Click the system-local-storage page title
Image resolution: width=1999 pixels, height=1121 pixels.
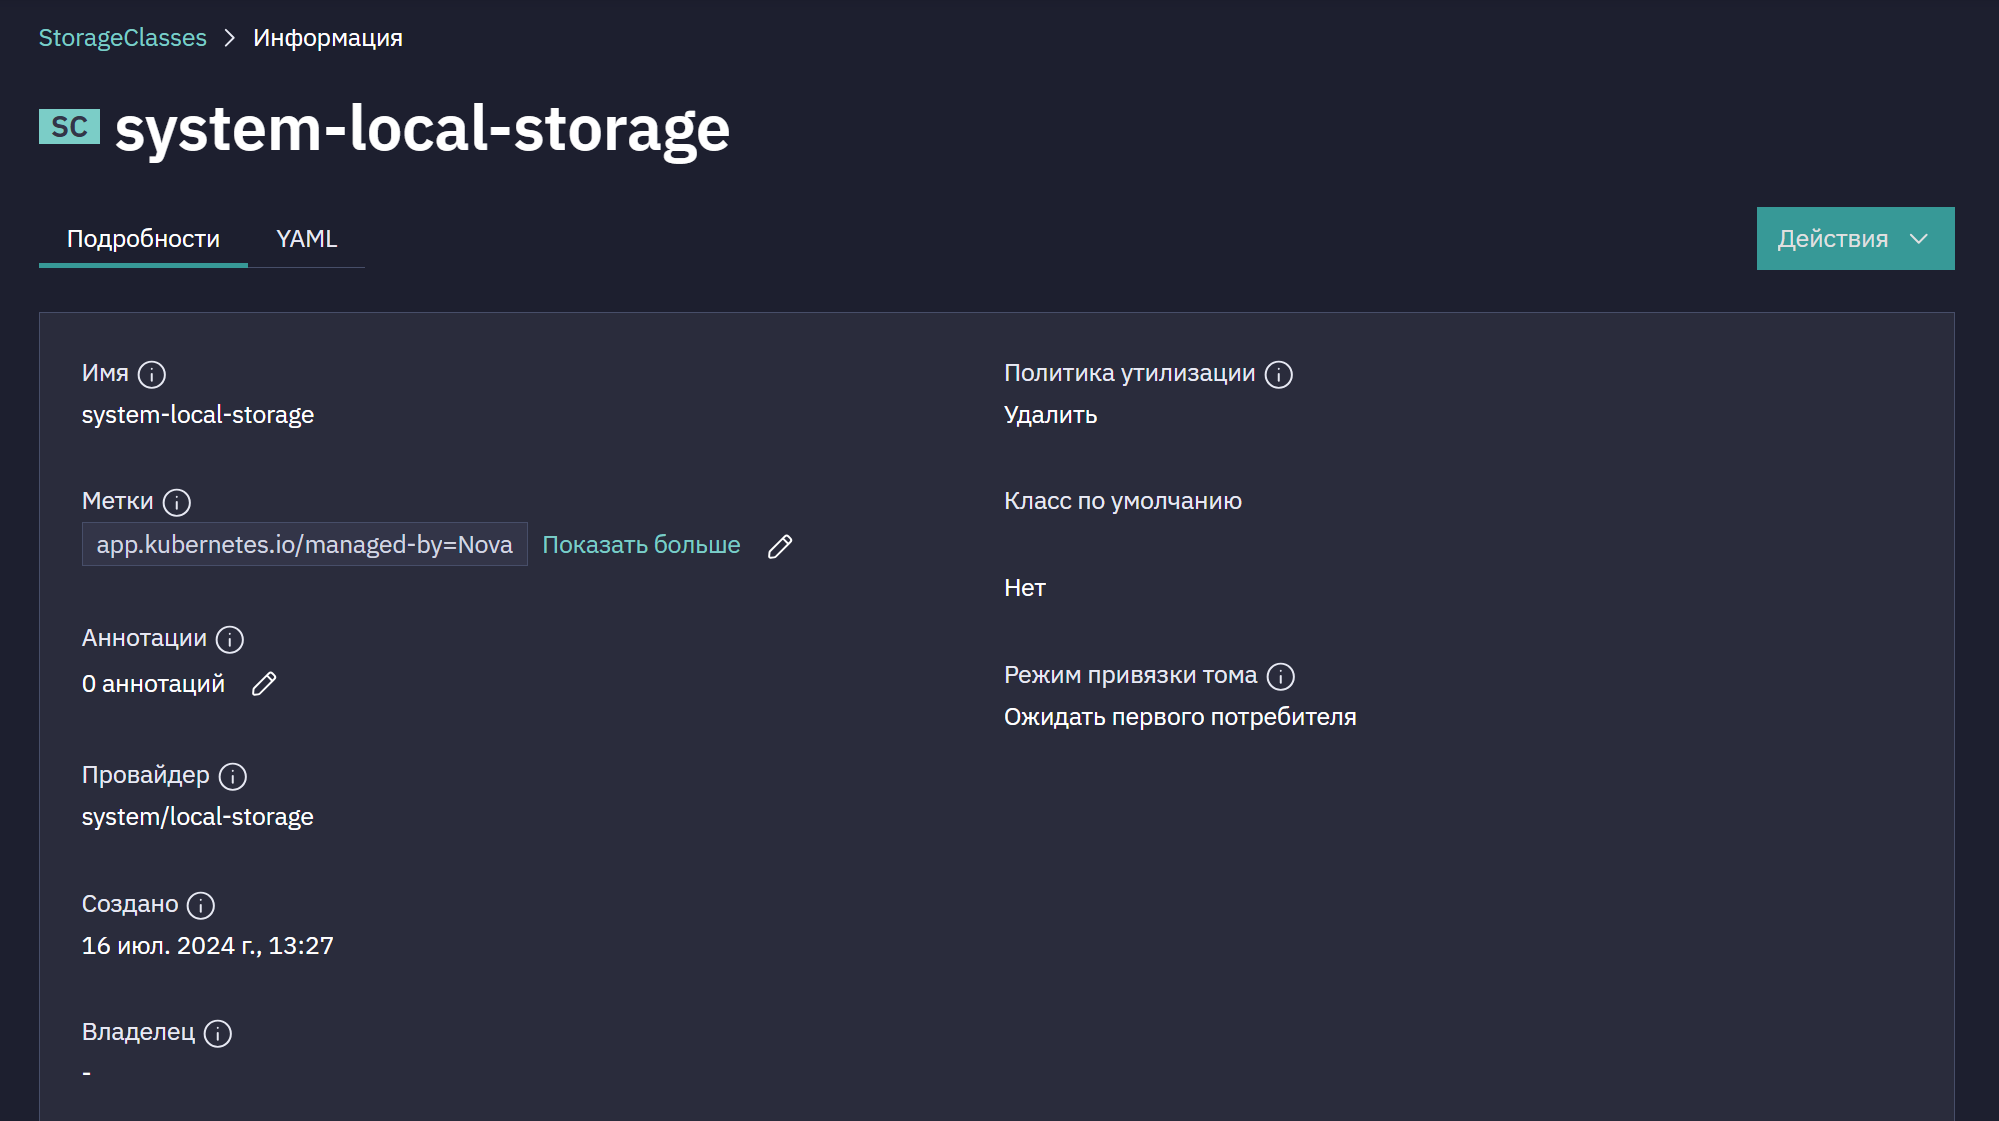422,129
